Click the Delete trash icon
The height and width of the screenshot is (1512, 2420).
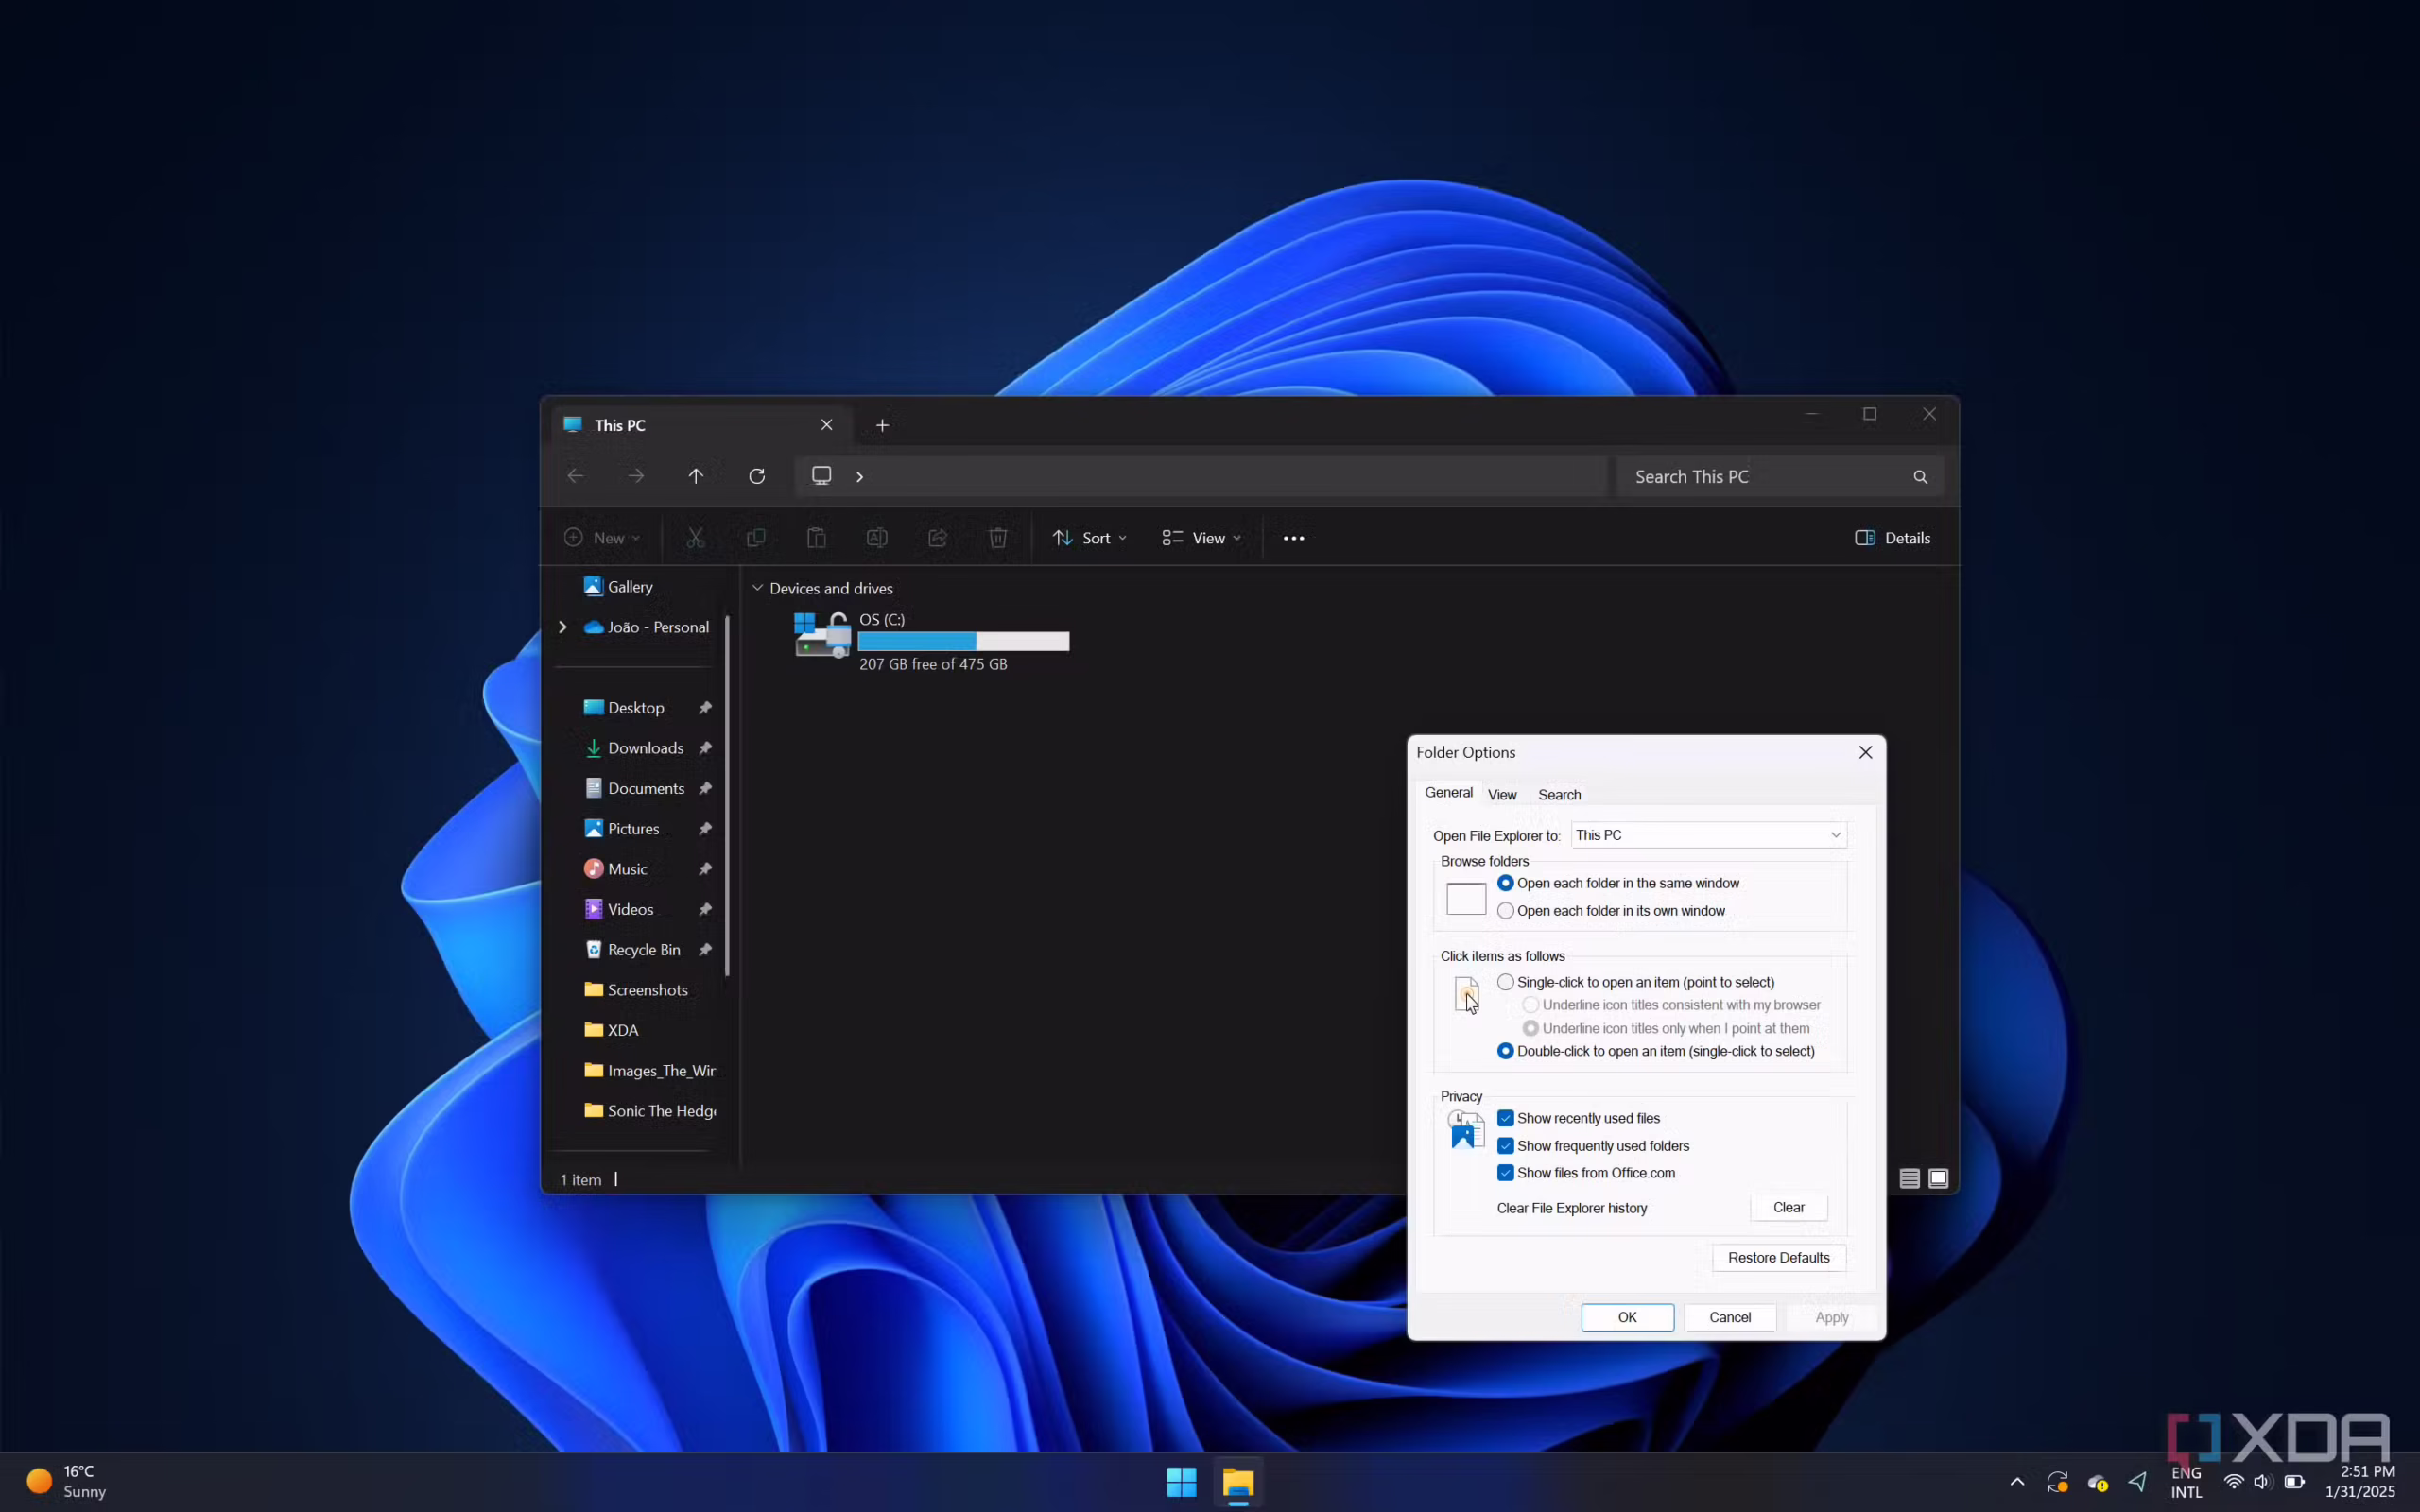pyautogui.click(x=997, y=537)
